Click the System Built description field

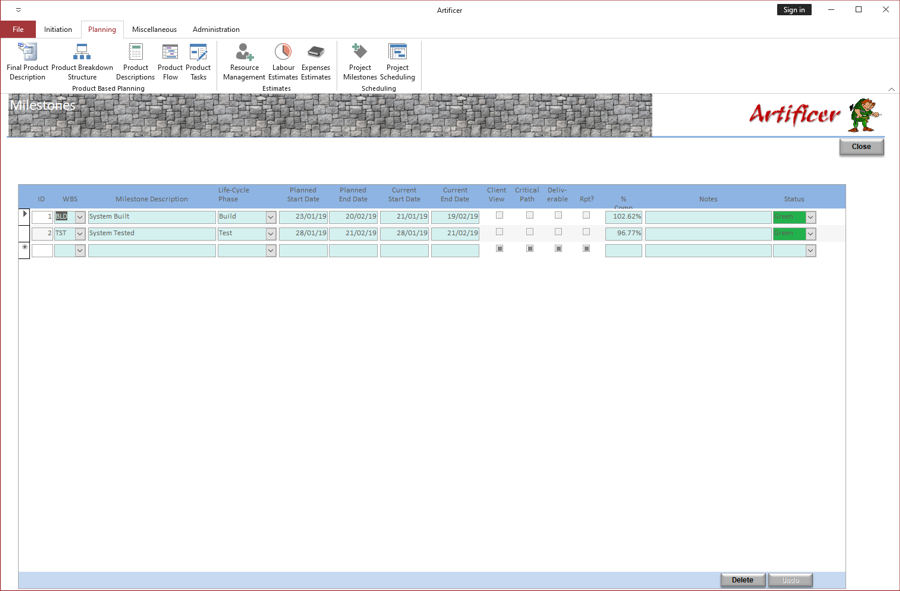152,217
